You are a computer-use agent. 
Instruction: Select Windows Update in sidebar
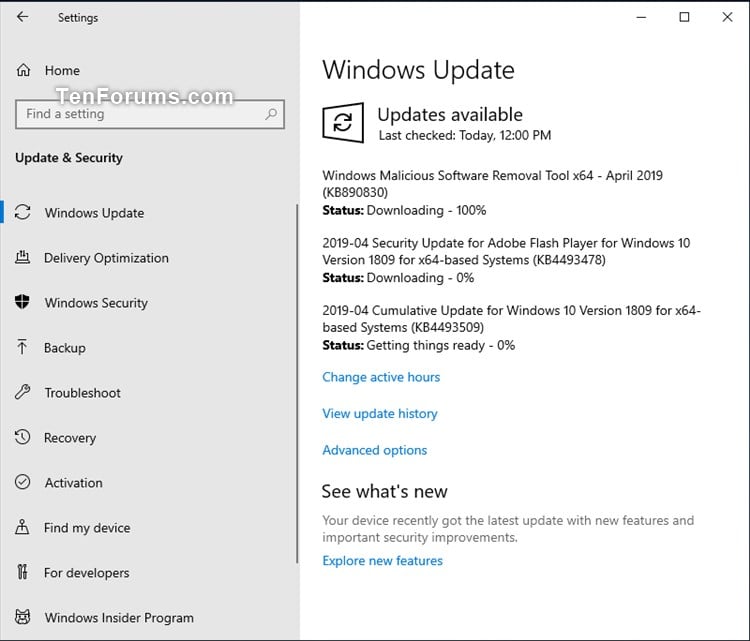[x=94, y=213]
